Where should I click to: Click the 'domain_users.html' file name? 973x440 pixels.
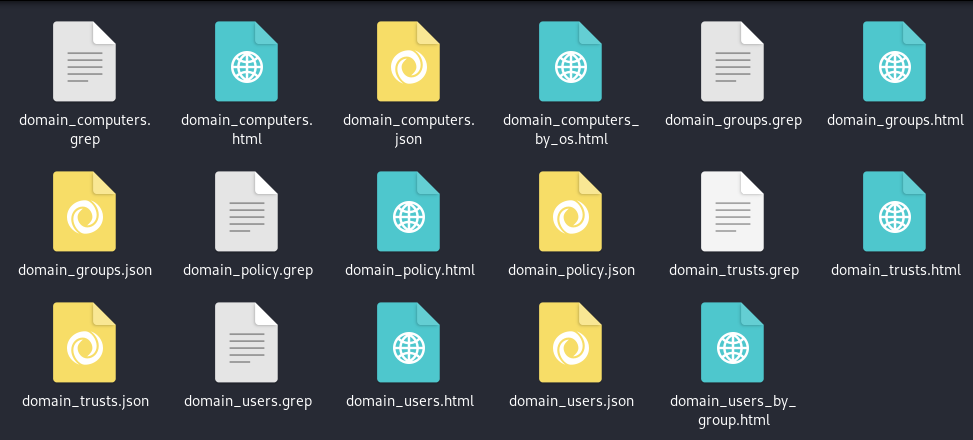[410, 402]
